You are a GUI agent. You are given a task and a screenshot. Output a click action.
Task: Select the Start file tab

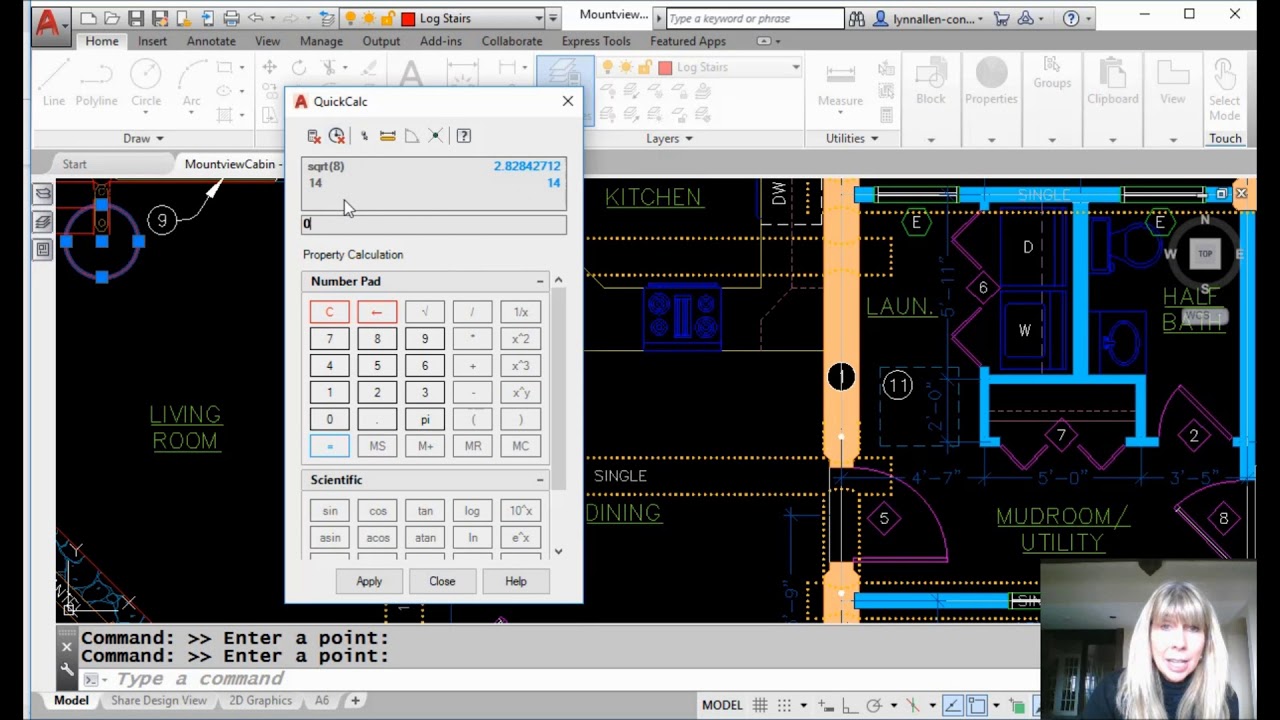[74, 164]
